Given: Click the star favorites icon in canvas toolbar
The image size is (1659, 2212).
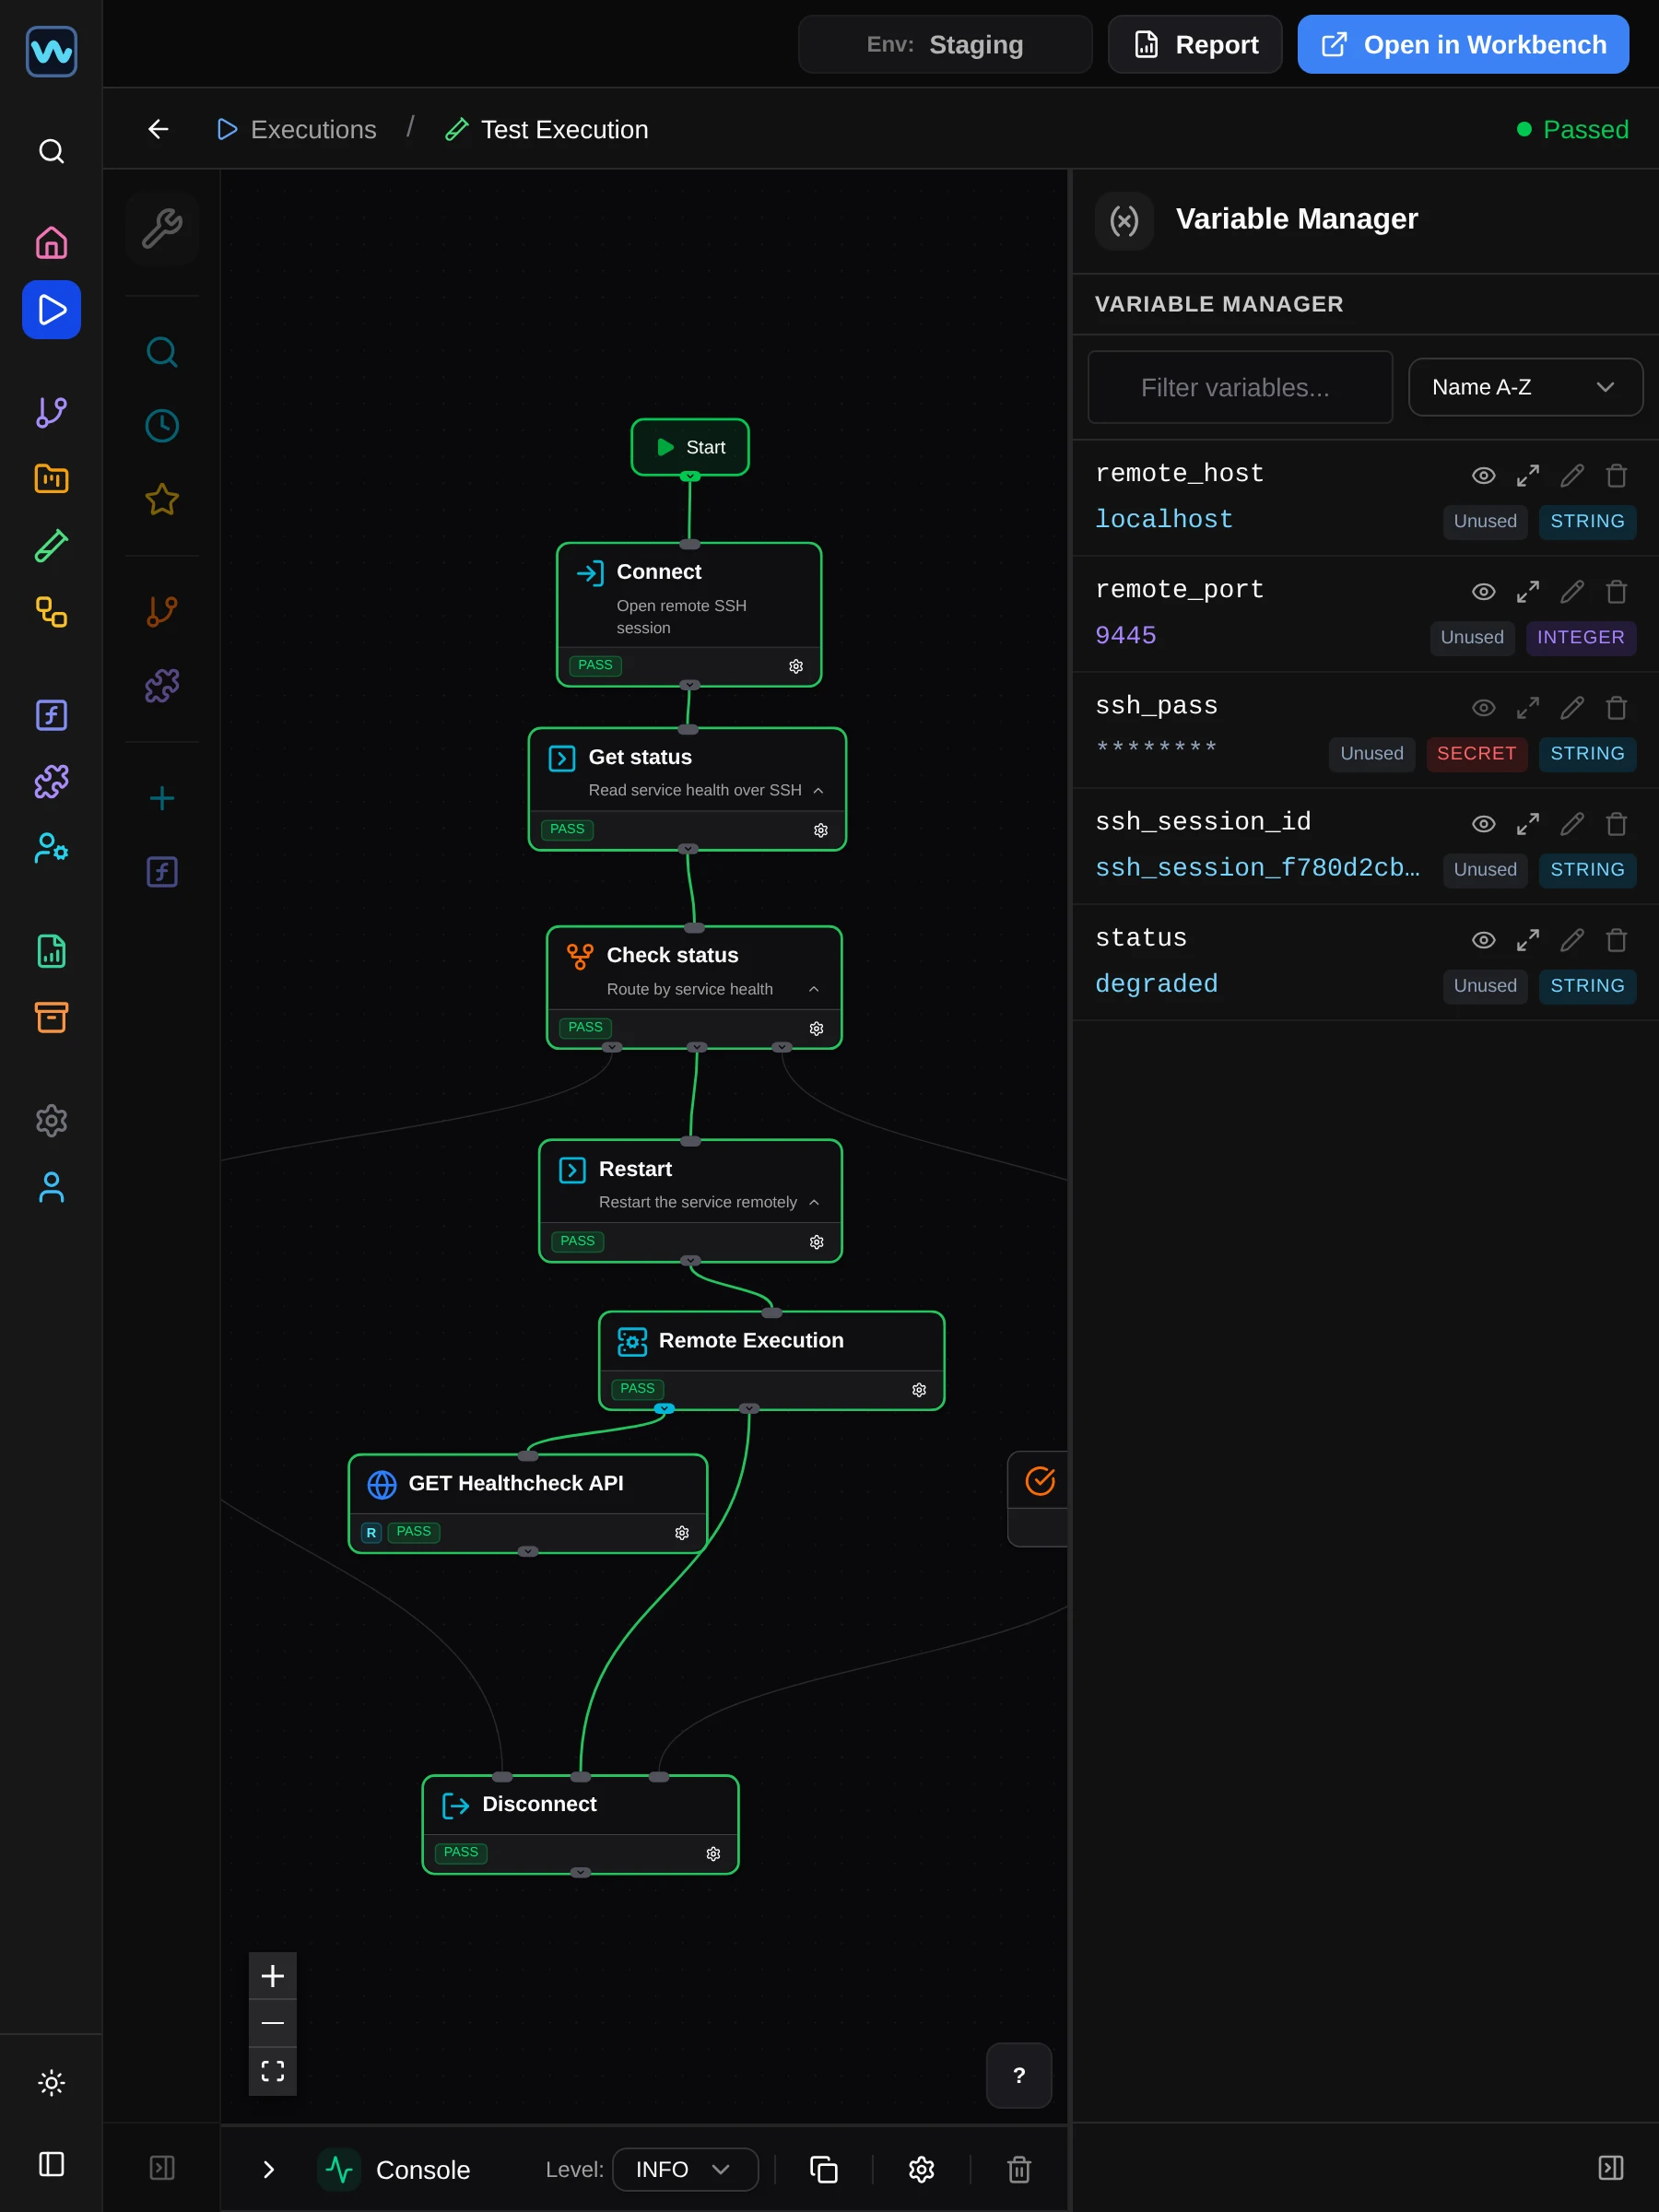Looking at the screenshot, I should pos(162,500).
